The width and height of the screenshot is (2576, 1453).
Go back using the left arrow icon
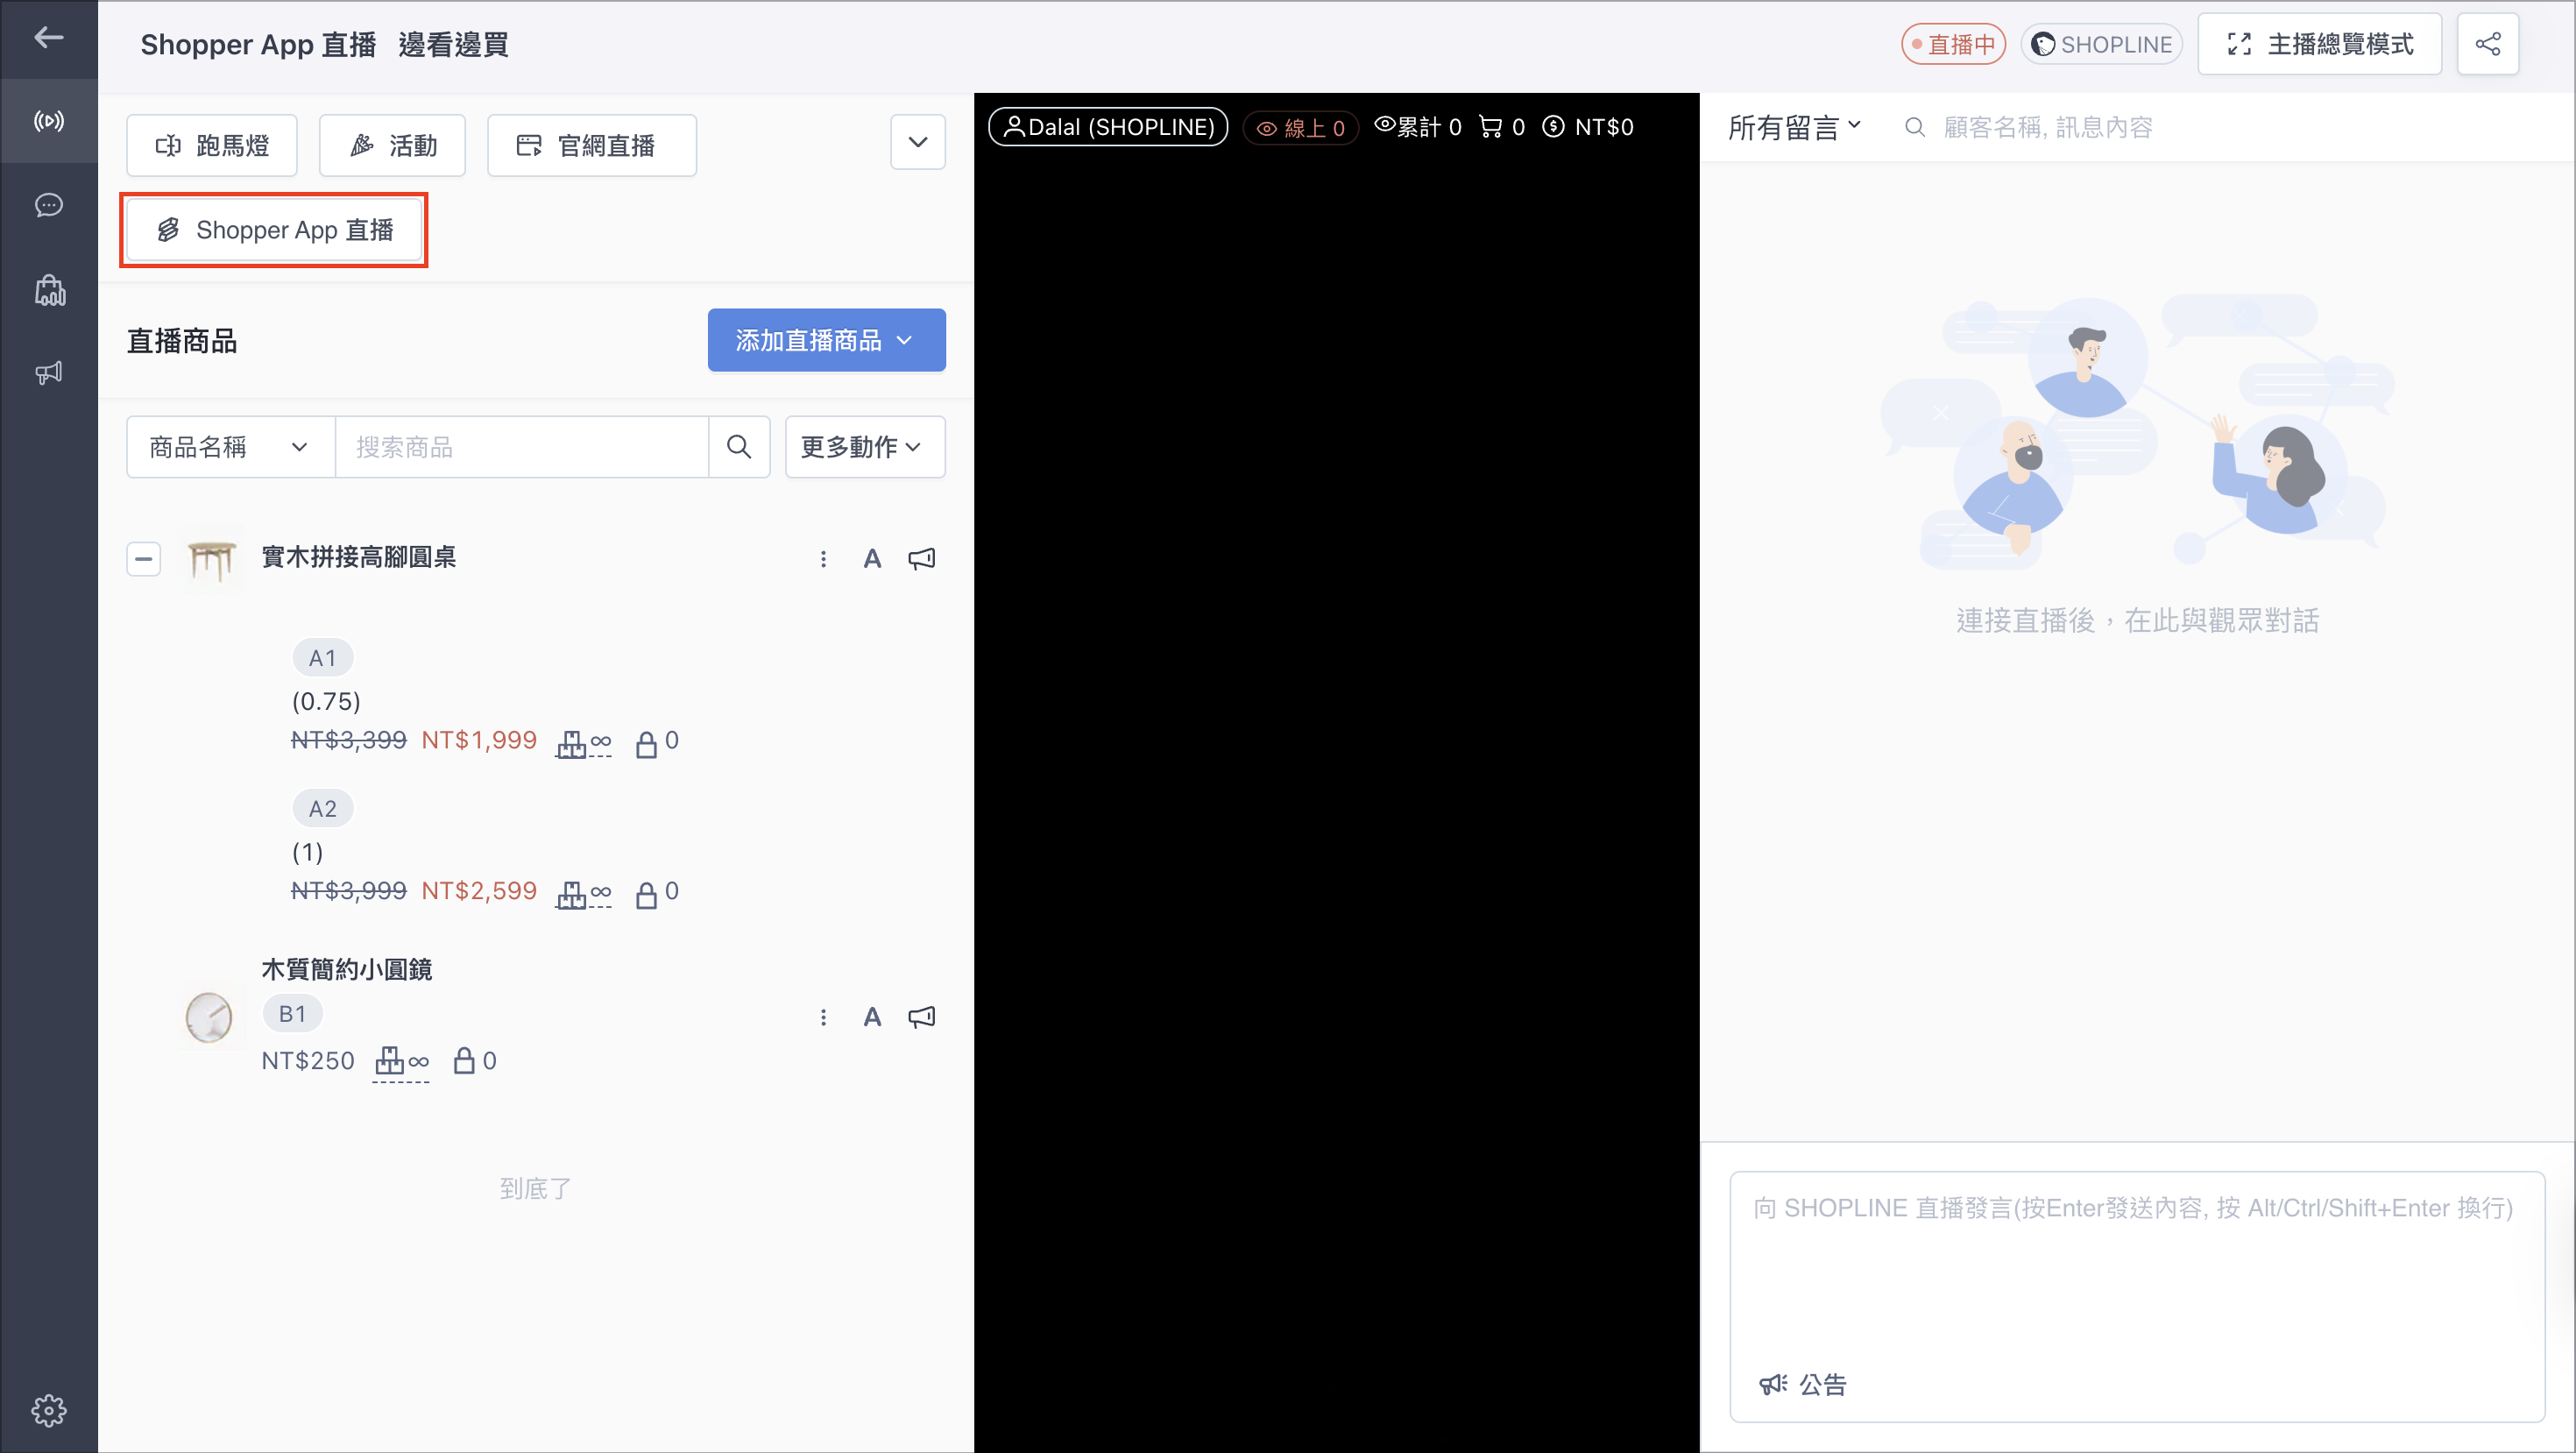coord(48,38)
